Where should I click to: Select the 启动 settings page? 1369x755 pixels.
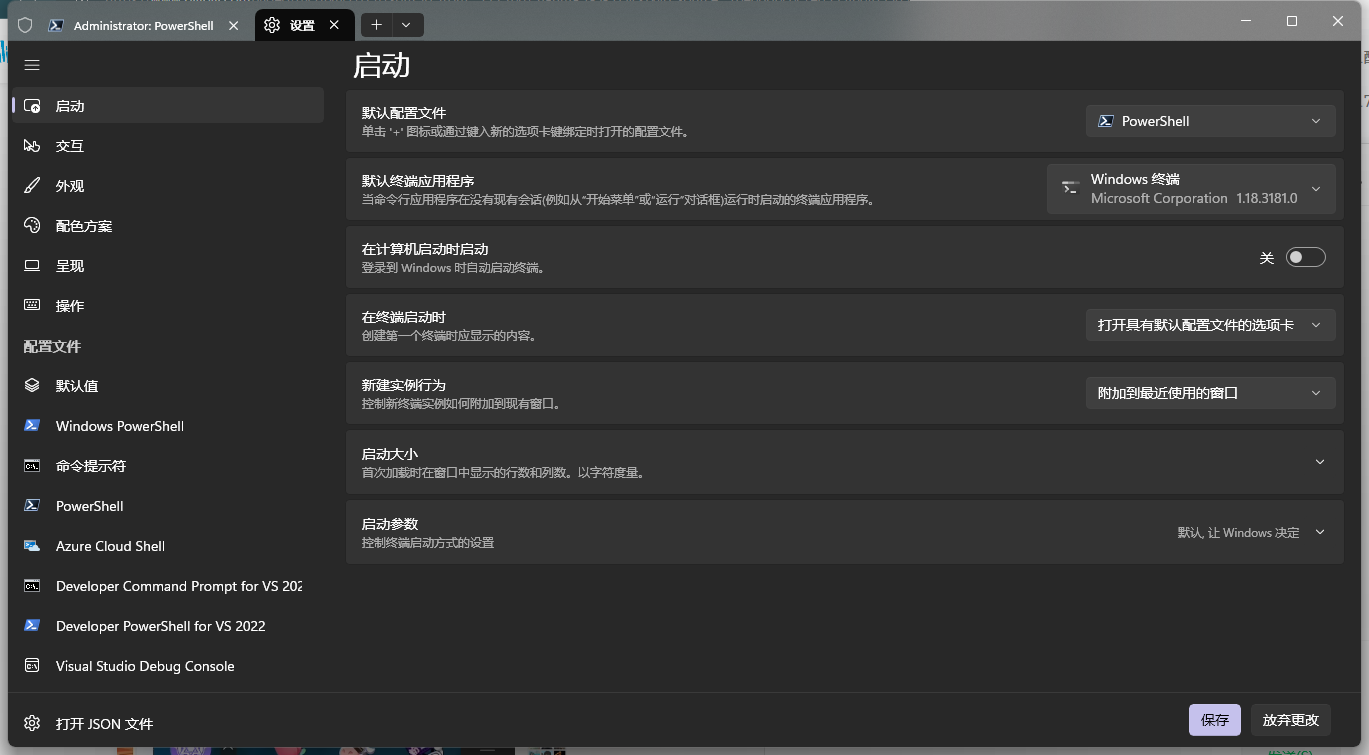pyautogui.click(x=168, y=106)
